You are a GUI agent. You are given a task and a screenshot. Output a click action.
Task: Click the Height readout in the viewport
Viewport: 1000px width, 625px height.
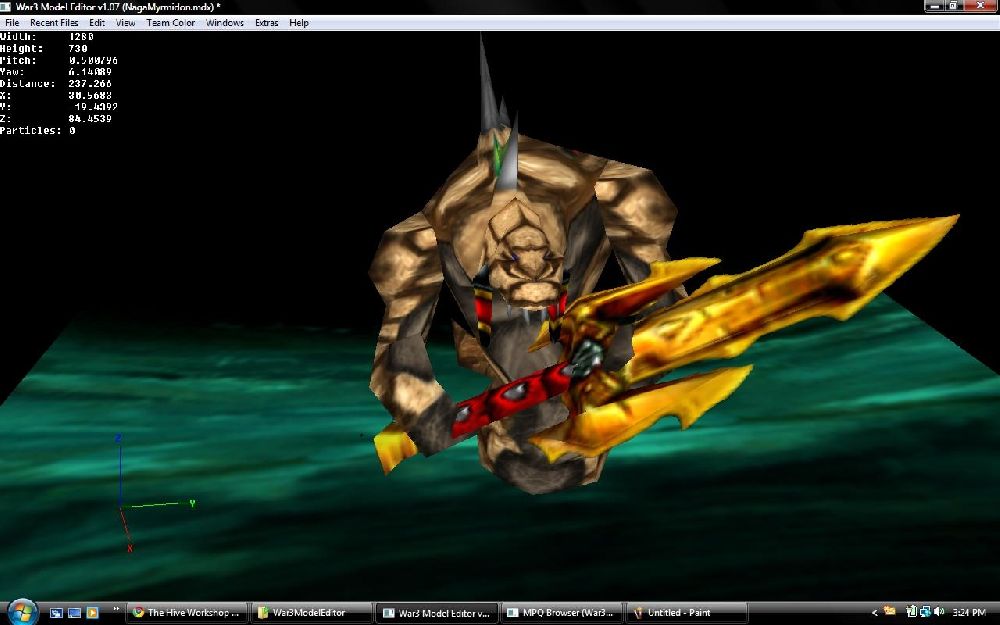(44, 48)
